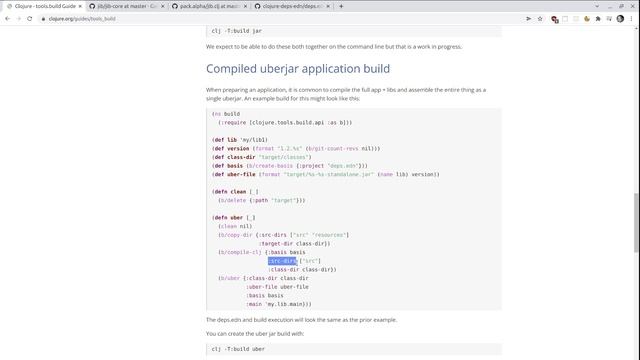Click the '(defn uber [_]' line
The width and height of the screenshot is (640, 360).
click(x=233, y=218)
